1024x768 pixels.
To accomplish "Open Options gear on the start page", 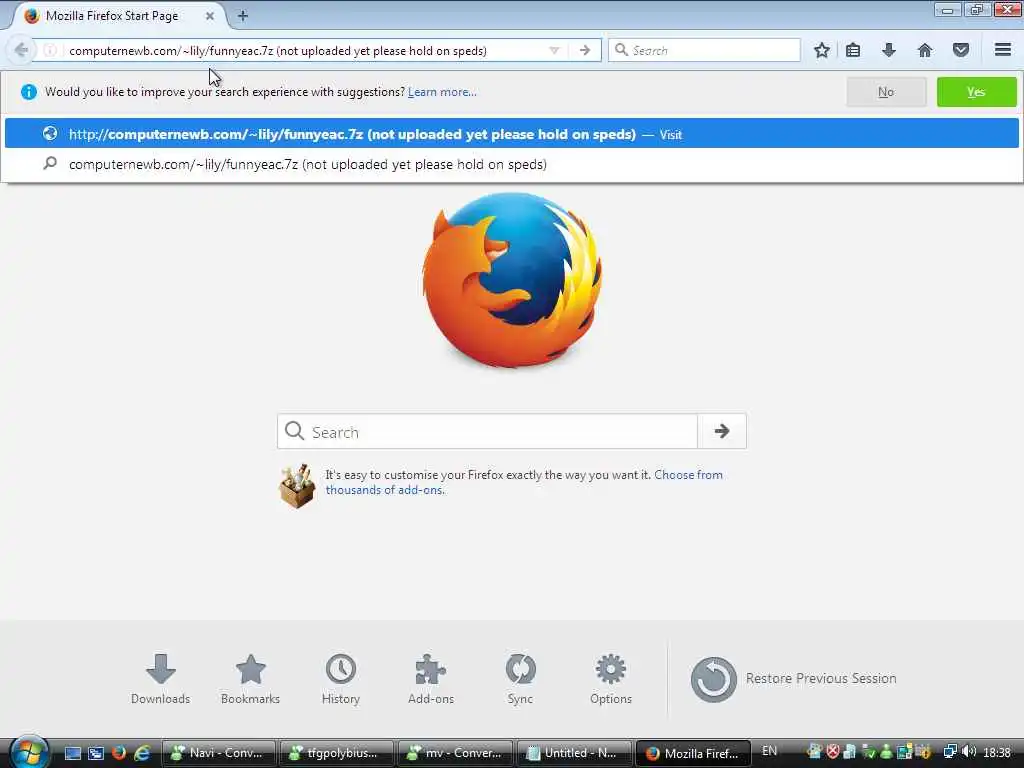I will pos(611,679).
